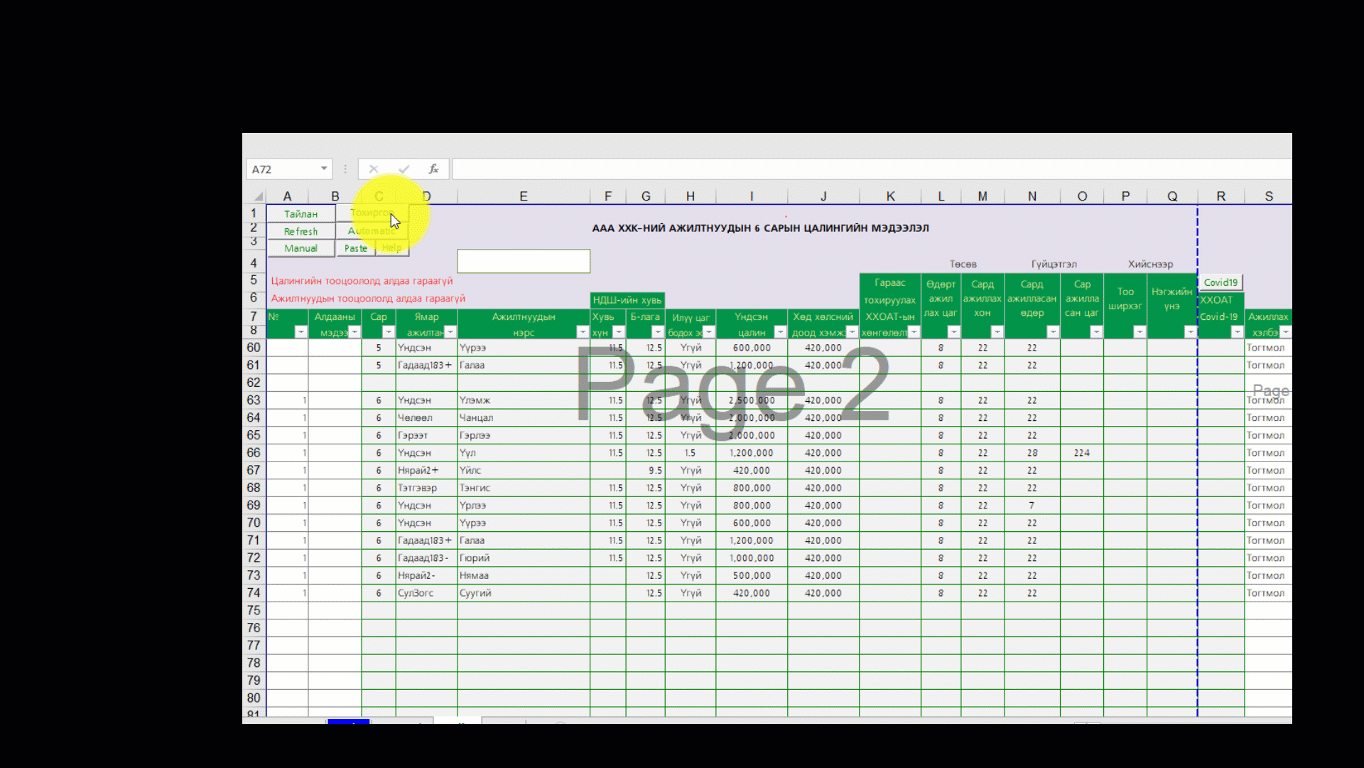Click the formula bar options dots handle

coord(346,170)
